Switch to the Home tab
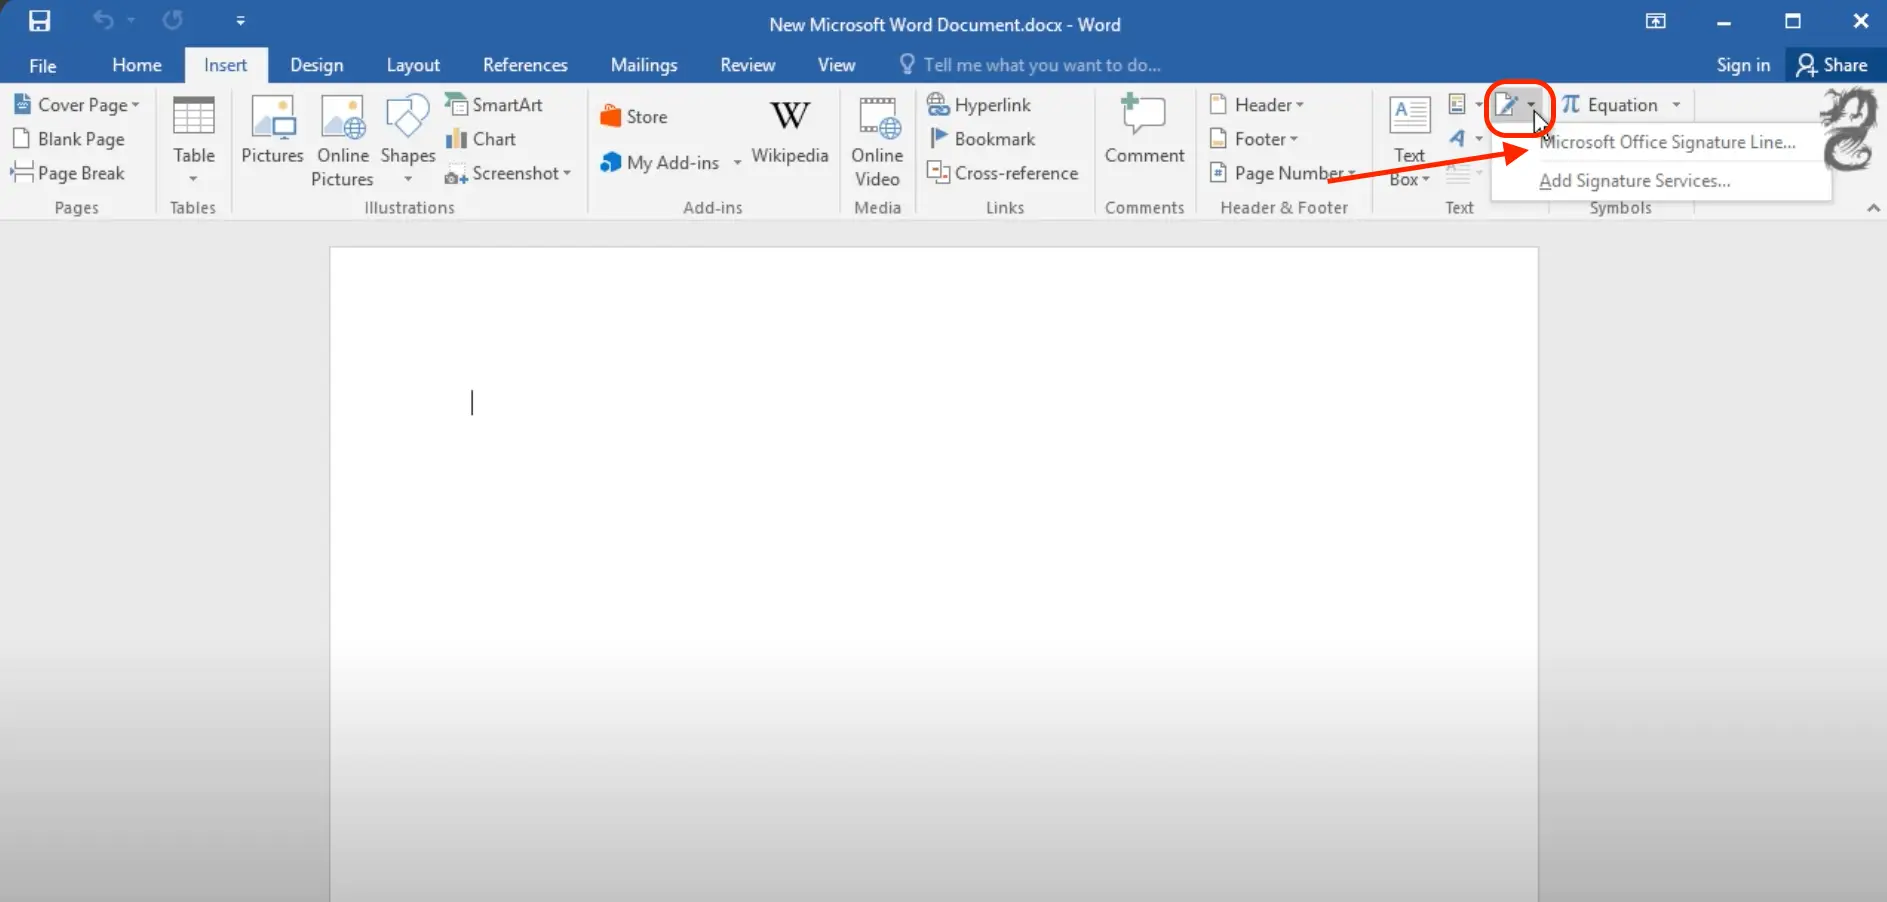 [x=137, y=65]
